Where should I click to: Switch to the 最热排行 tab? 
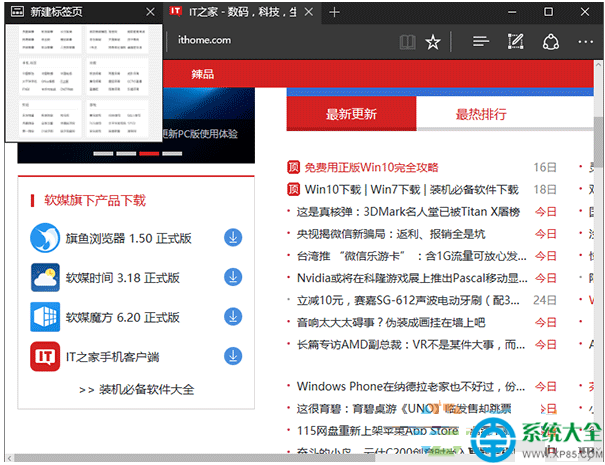(x=481, y=114)
